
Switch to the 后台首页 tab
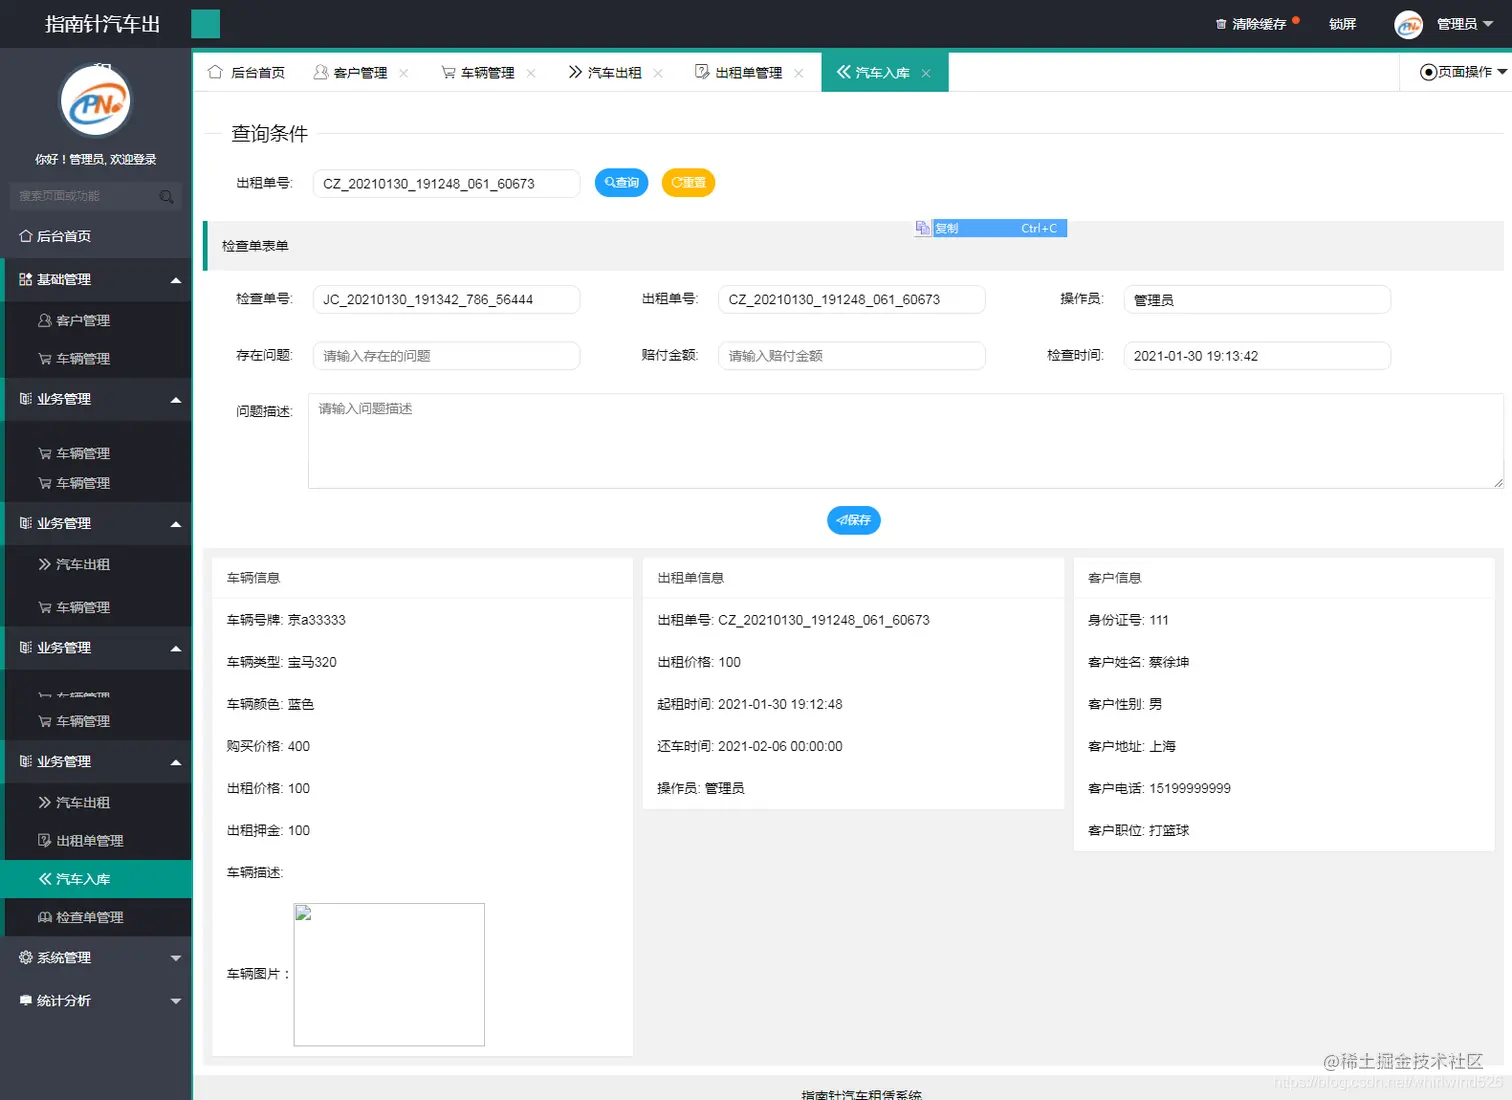(246, 72)
